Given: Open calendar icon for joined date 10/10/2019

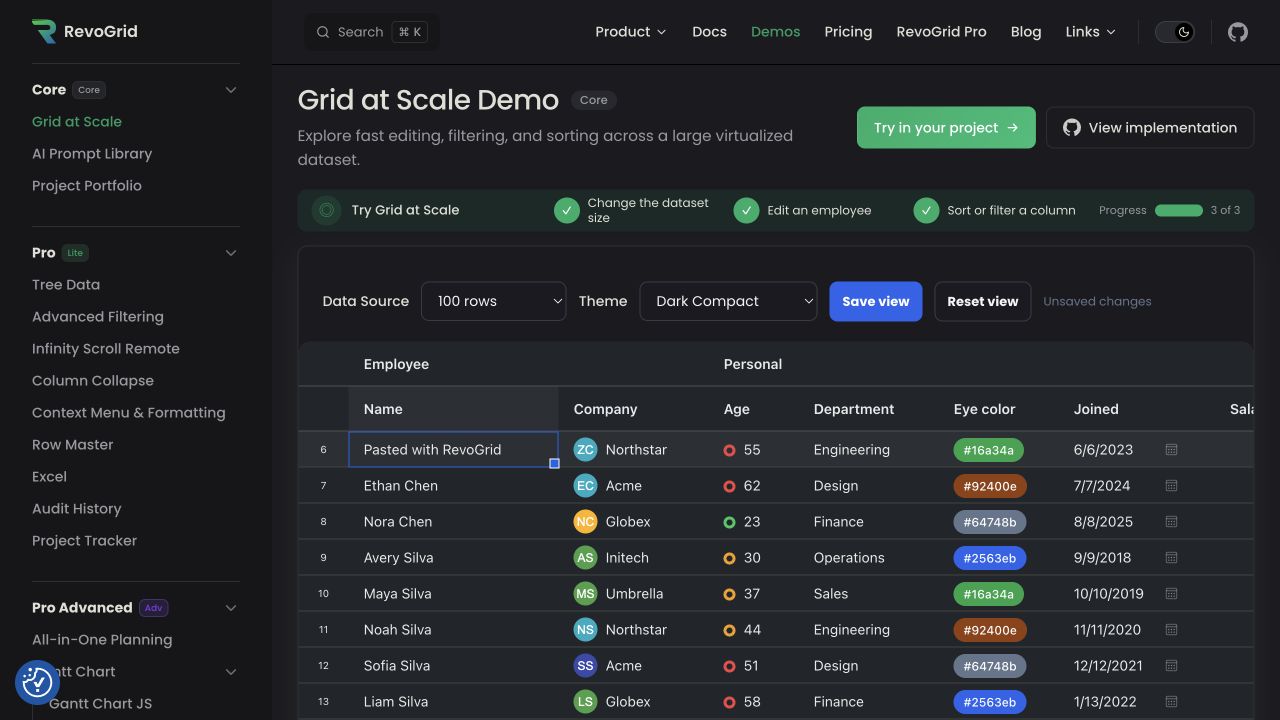Looking at the screenshot, I should (1171, 594).
